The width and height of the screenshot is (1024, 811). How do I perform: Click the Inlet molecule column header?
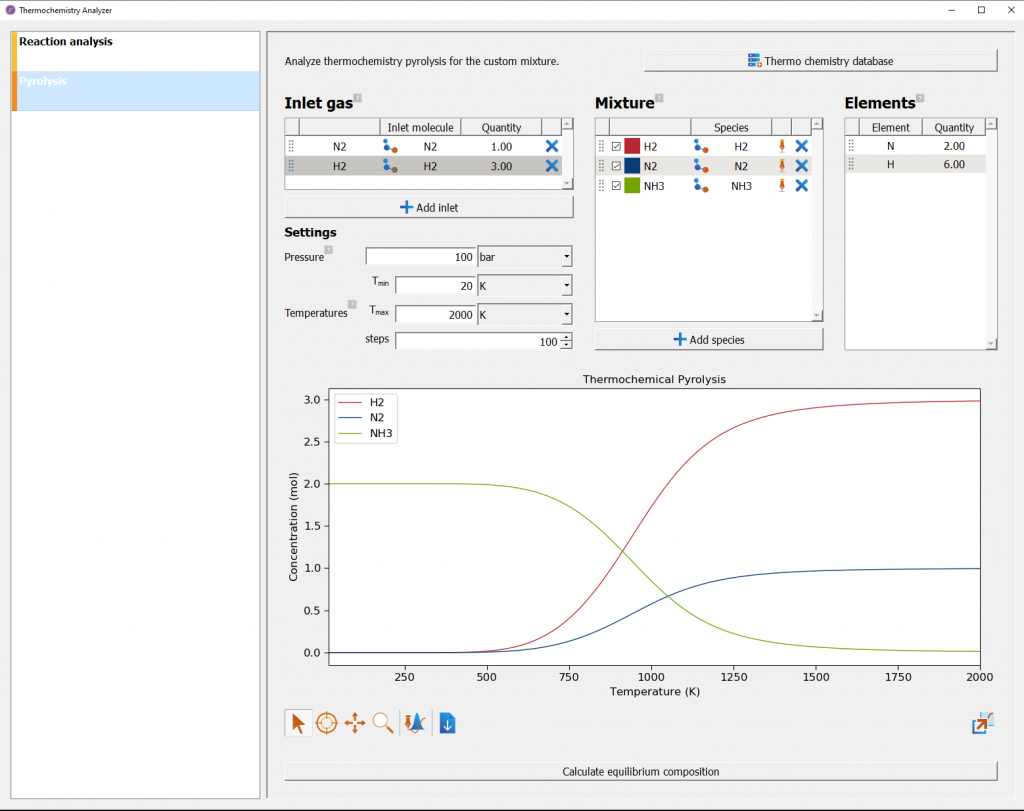pos(421,127)
